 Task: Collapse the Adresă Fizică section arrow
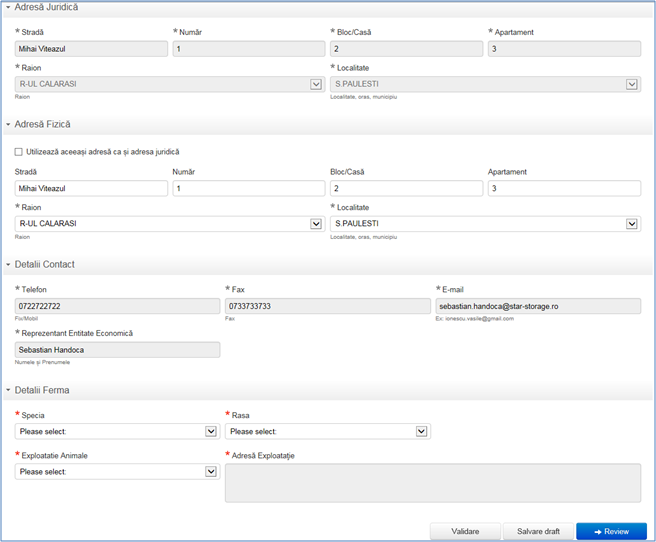[x=9, y=125]
